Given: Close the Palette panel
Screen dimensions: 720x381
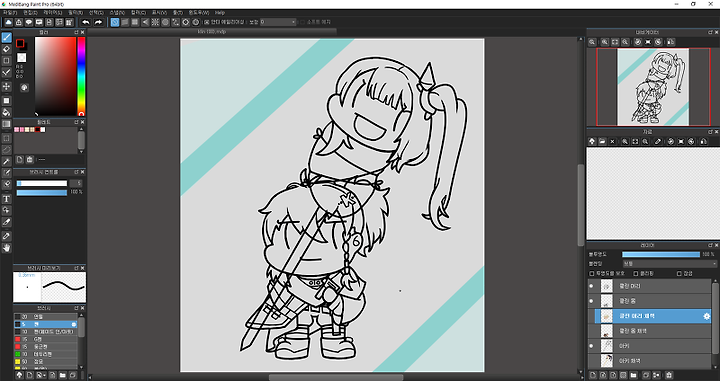Looking at the screenshot, I should point(83,123).
